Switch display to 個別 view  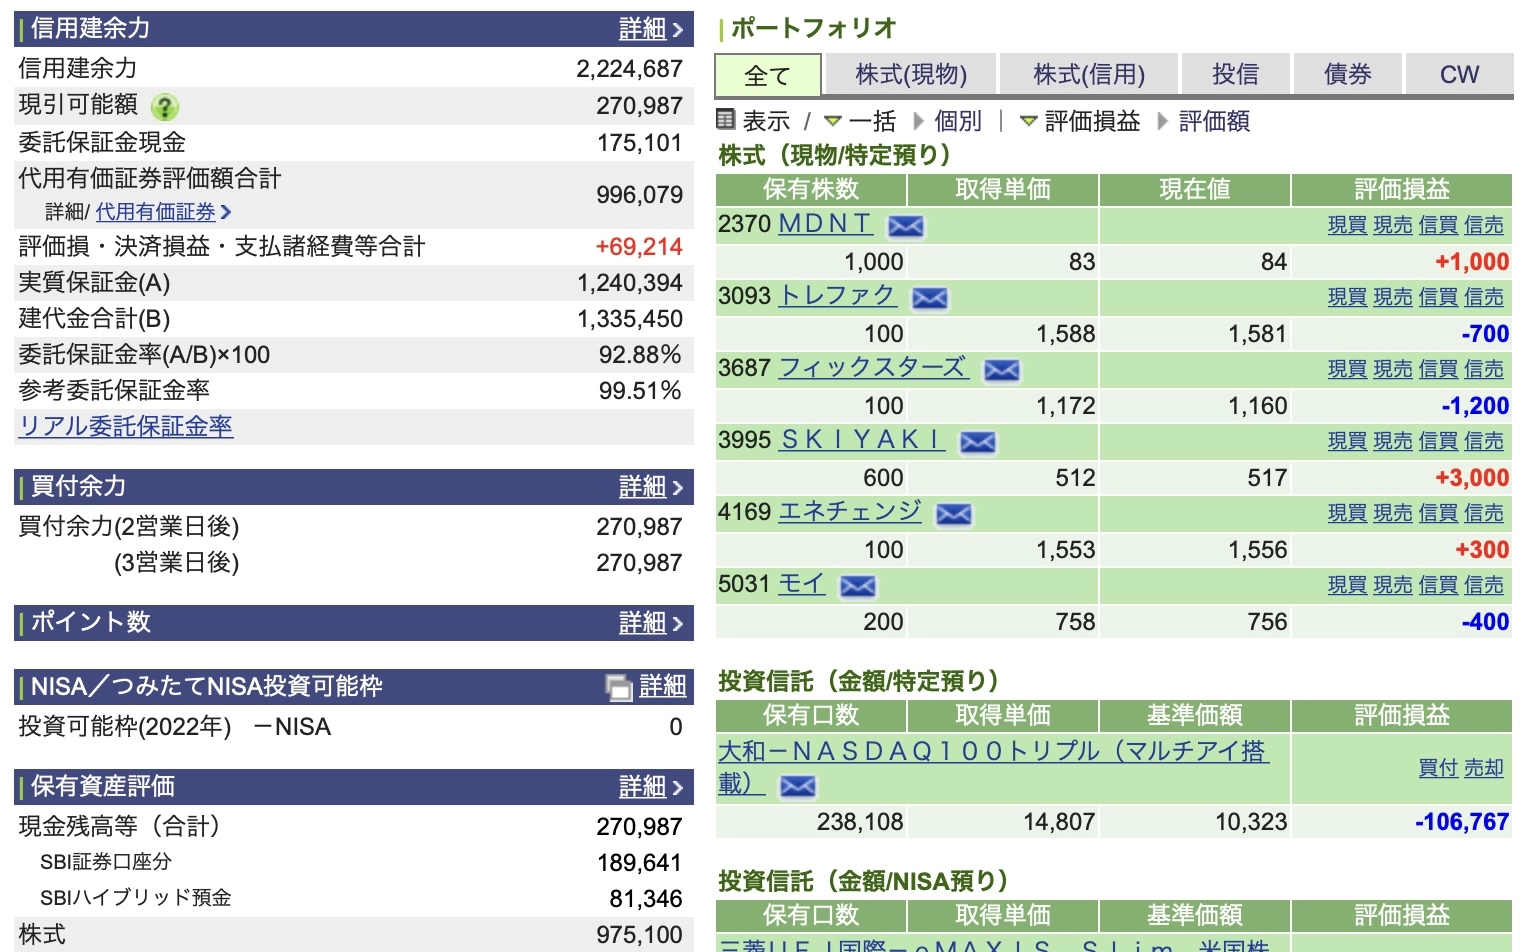(957, 121)
